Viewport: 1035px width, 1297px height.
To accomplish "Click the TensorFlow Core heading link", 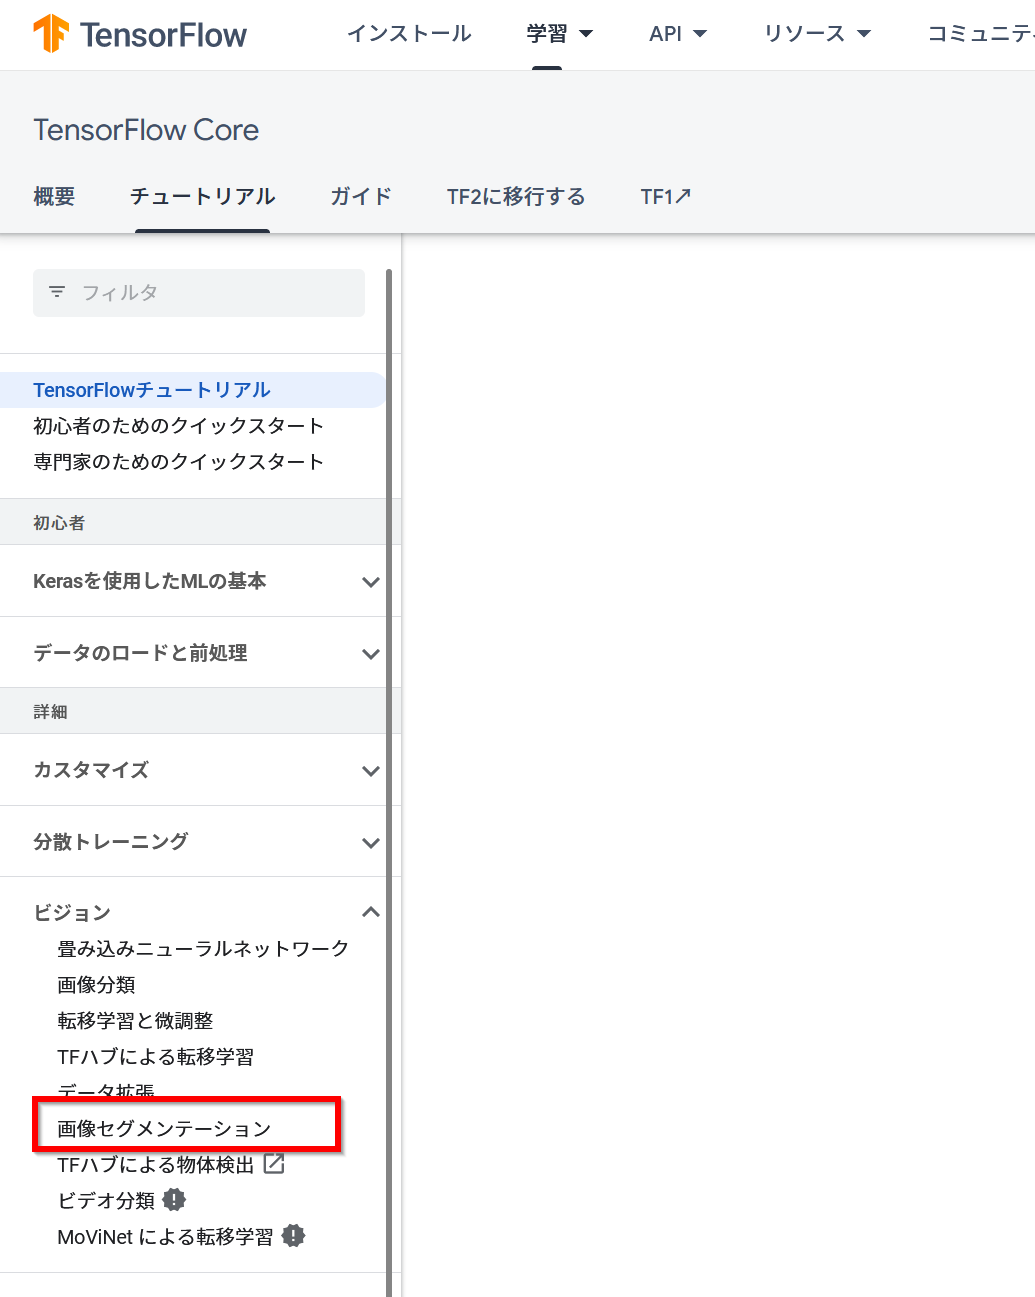I will (146, 130).
